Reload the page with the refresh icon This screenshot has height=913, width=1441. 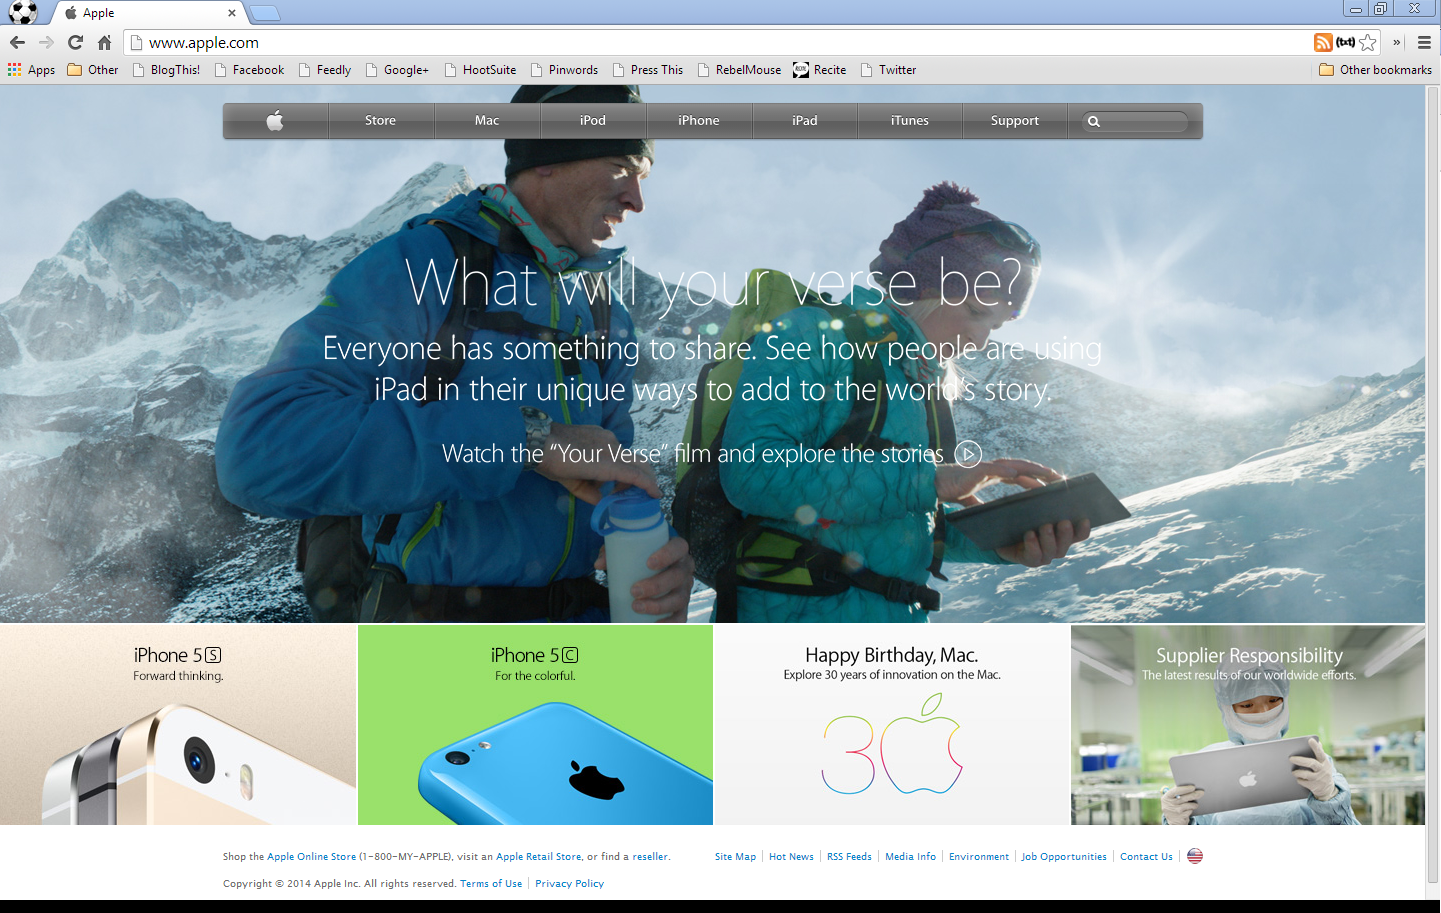point(75,42)
